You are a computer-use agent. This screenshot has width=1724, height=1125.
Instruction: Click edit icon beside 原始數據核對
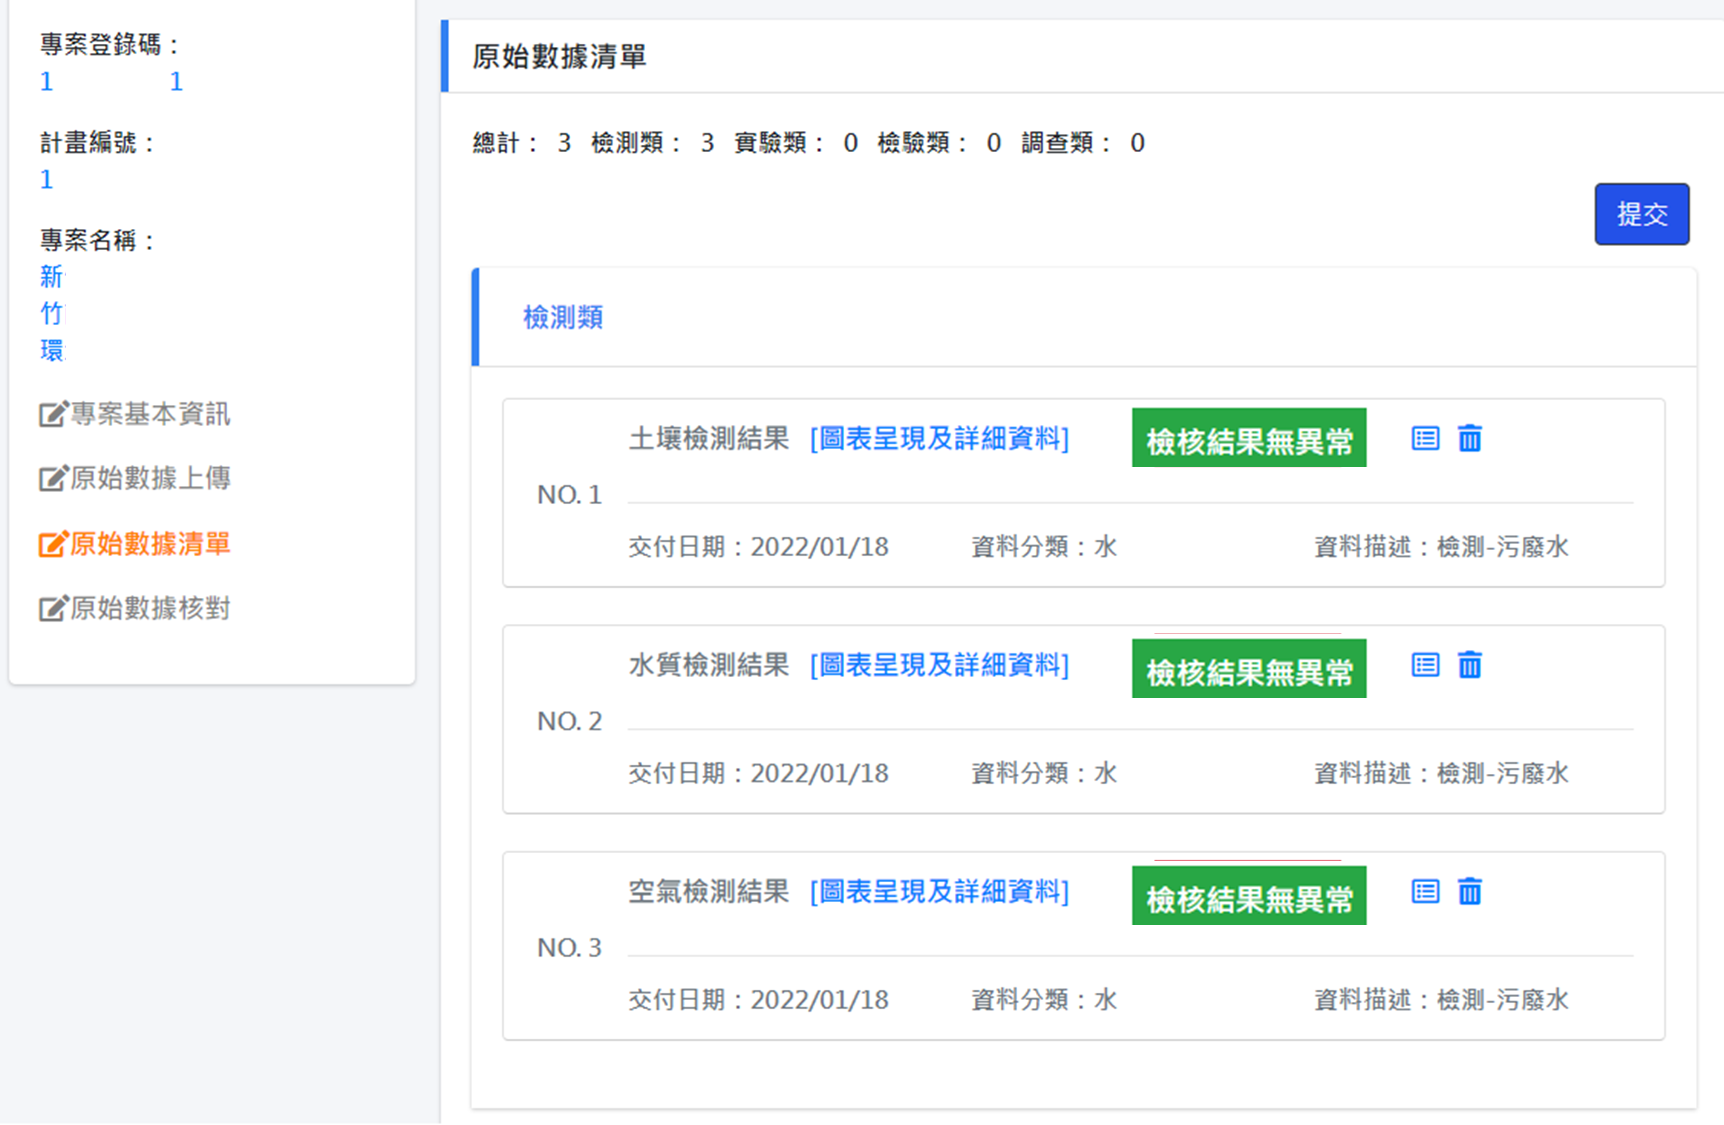coord(53,608)
